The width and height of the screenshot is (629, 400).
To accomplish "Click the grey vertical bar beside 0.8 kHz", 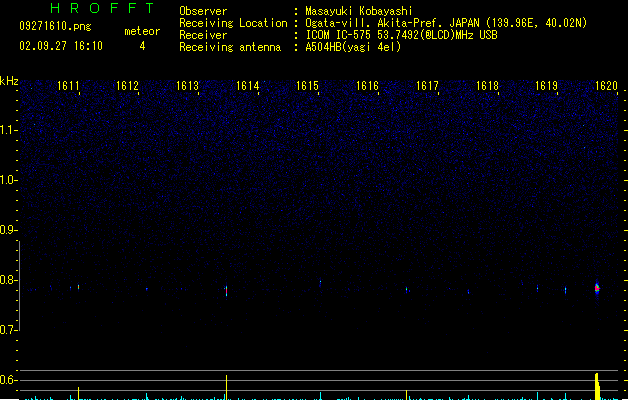I will [x=19, y=286].
